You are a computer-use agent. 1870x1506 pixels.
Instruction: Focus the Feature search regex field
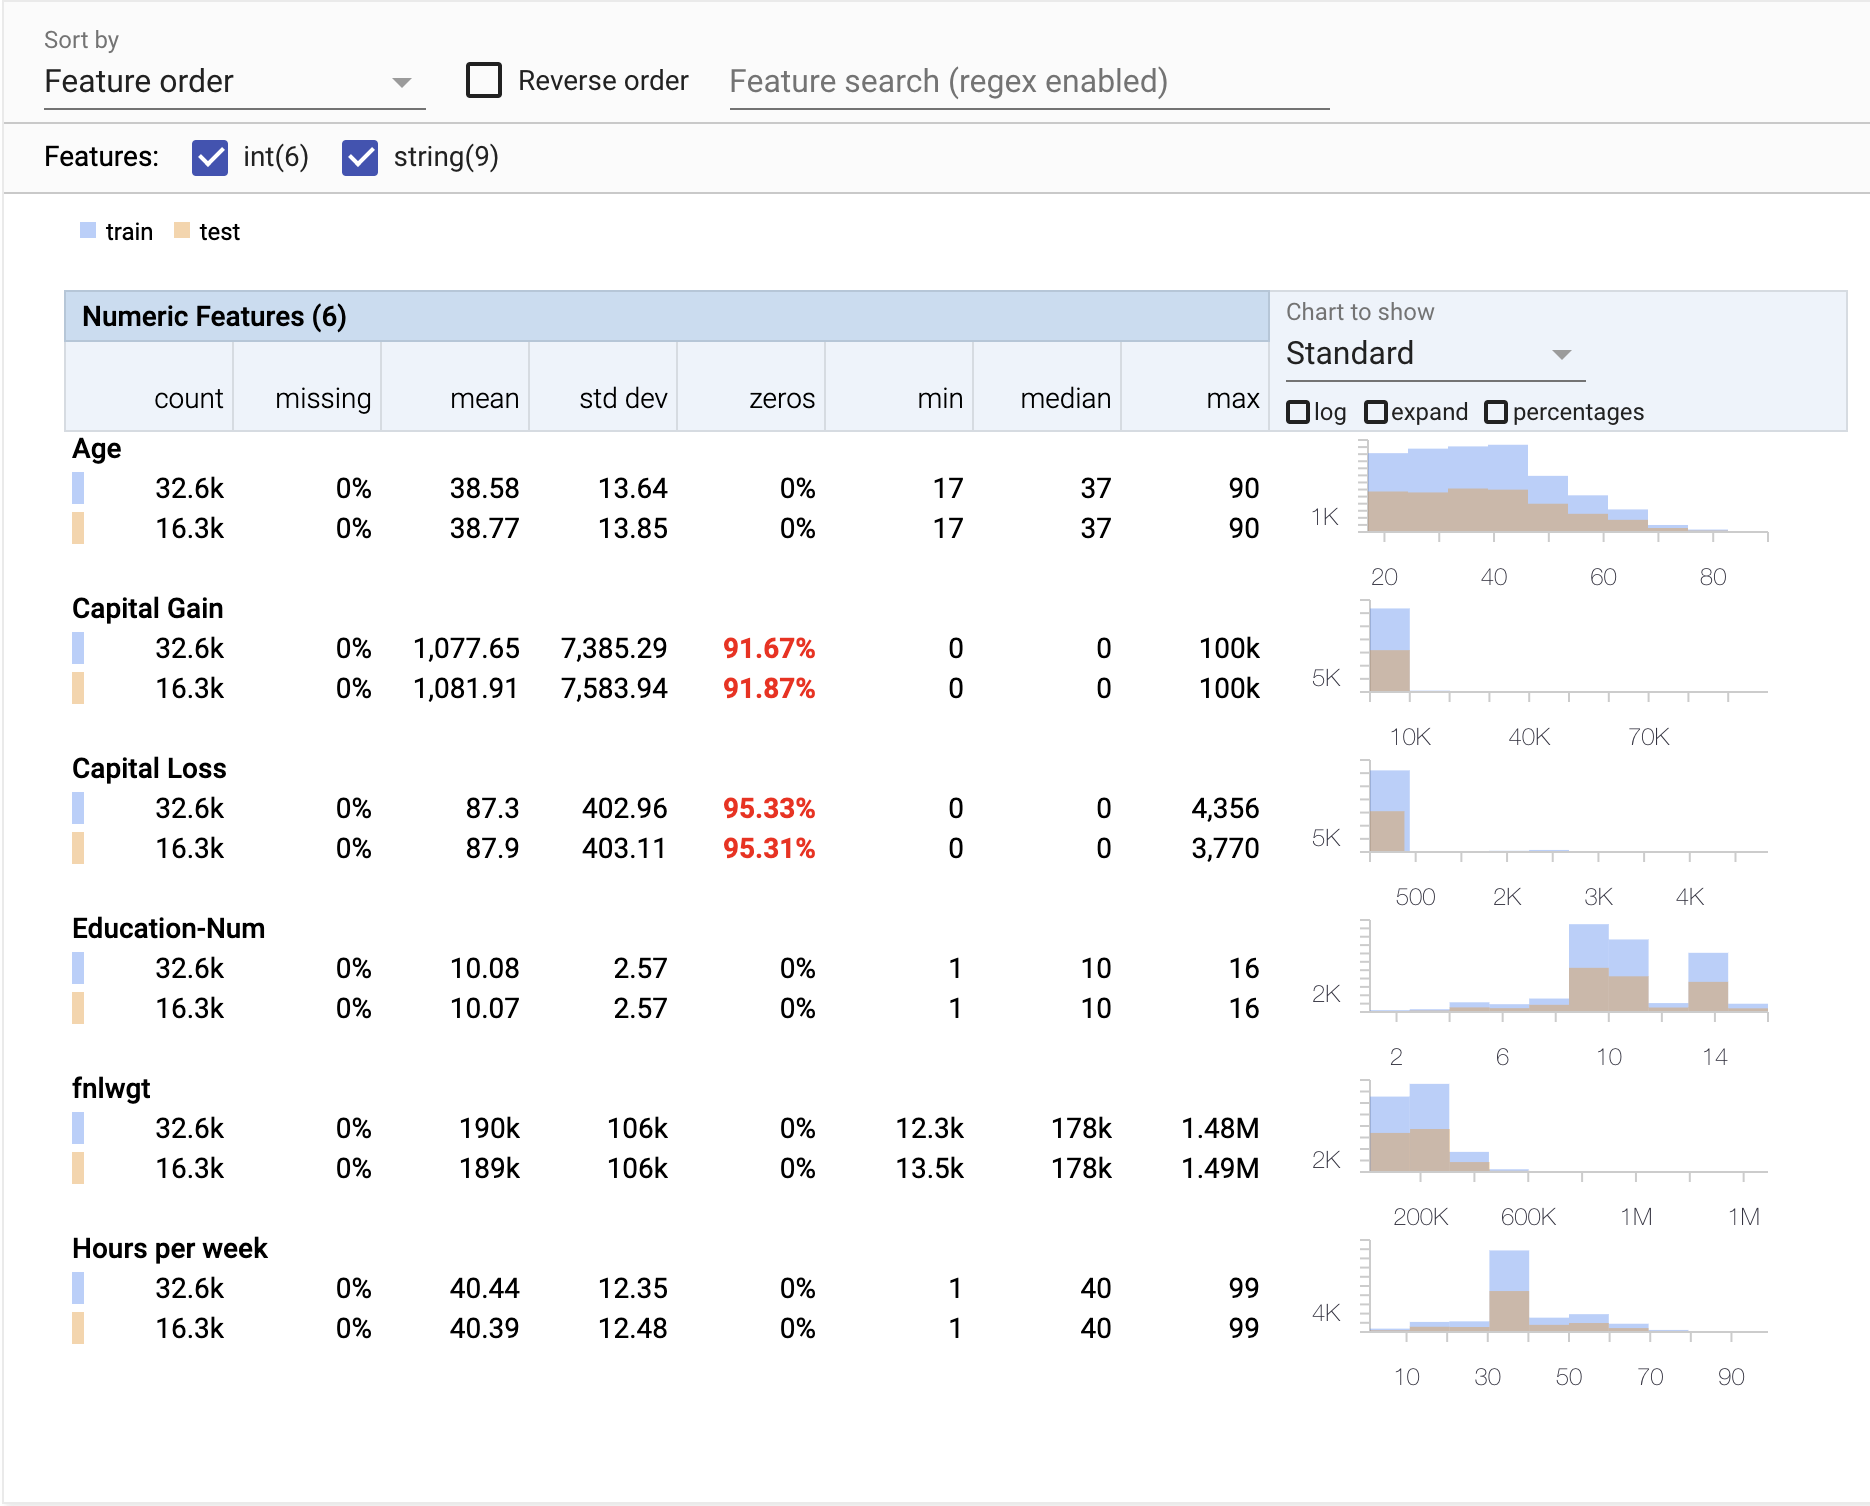coord(1029,82)
